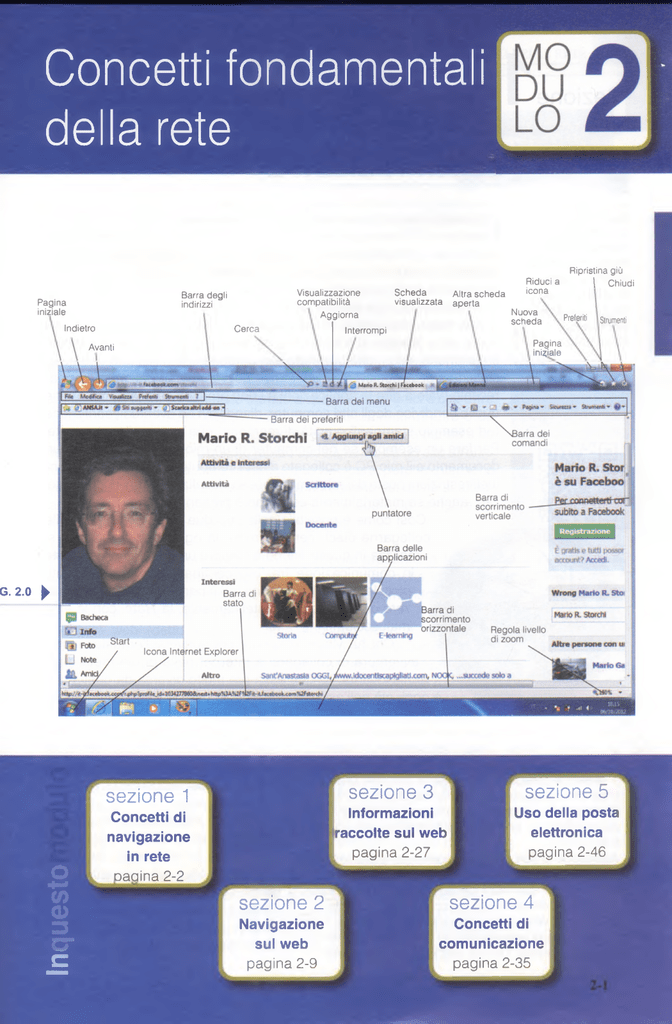
Task: Click the address bar URL field
Action: pos(206,385)
